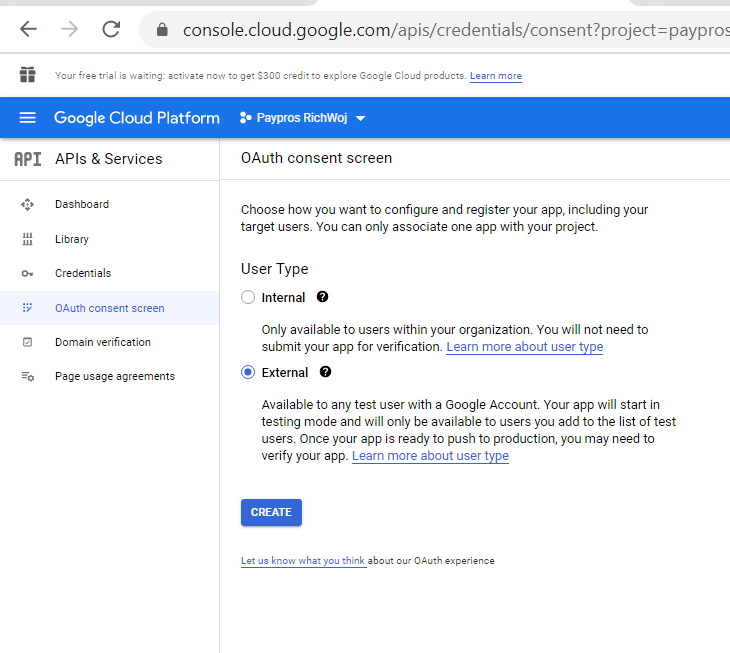
Task: Open Page usage agreements
Action: click(109, 376)
